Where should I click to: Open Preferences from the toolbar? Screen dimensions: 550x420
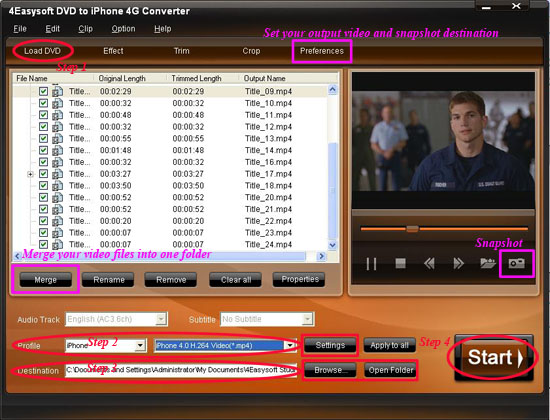[322, 51]
